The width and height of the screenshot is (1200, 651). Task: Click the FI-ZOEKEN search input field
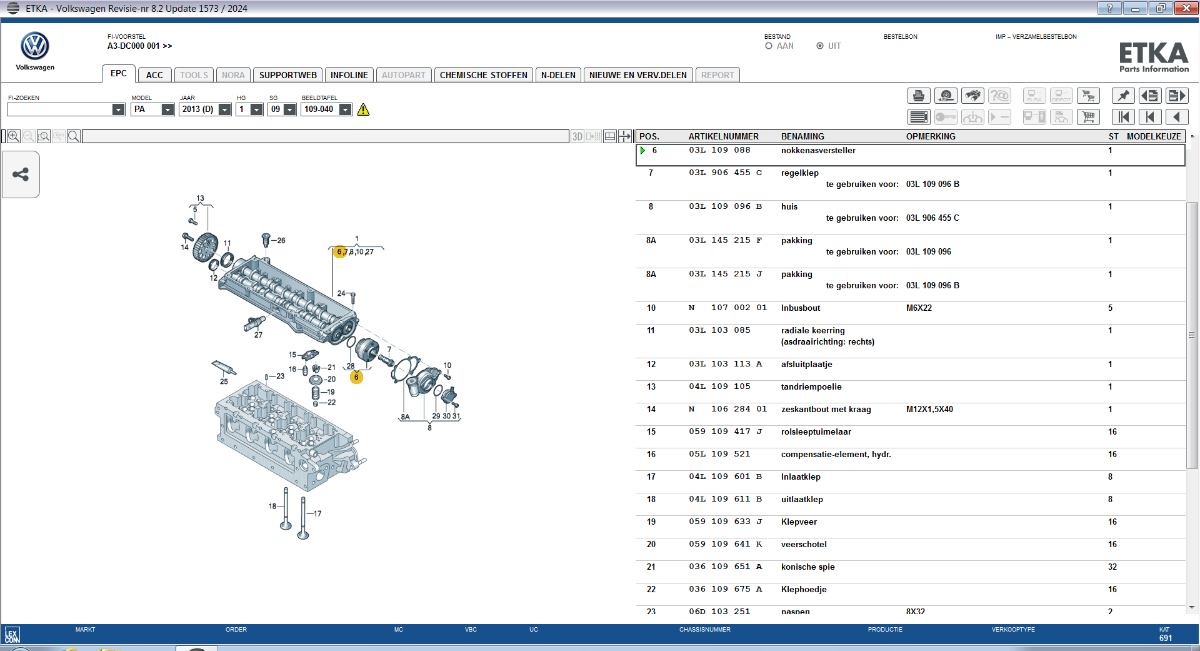(59, 110)
